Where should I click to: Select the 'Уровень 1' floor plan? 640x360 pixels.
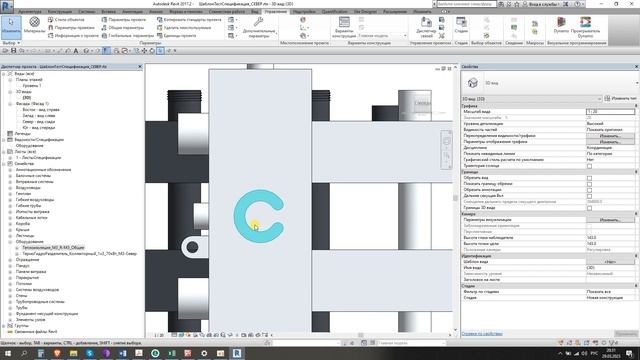click(32, 86)
